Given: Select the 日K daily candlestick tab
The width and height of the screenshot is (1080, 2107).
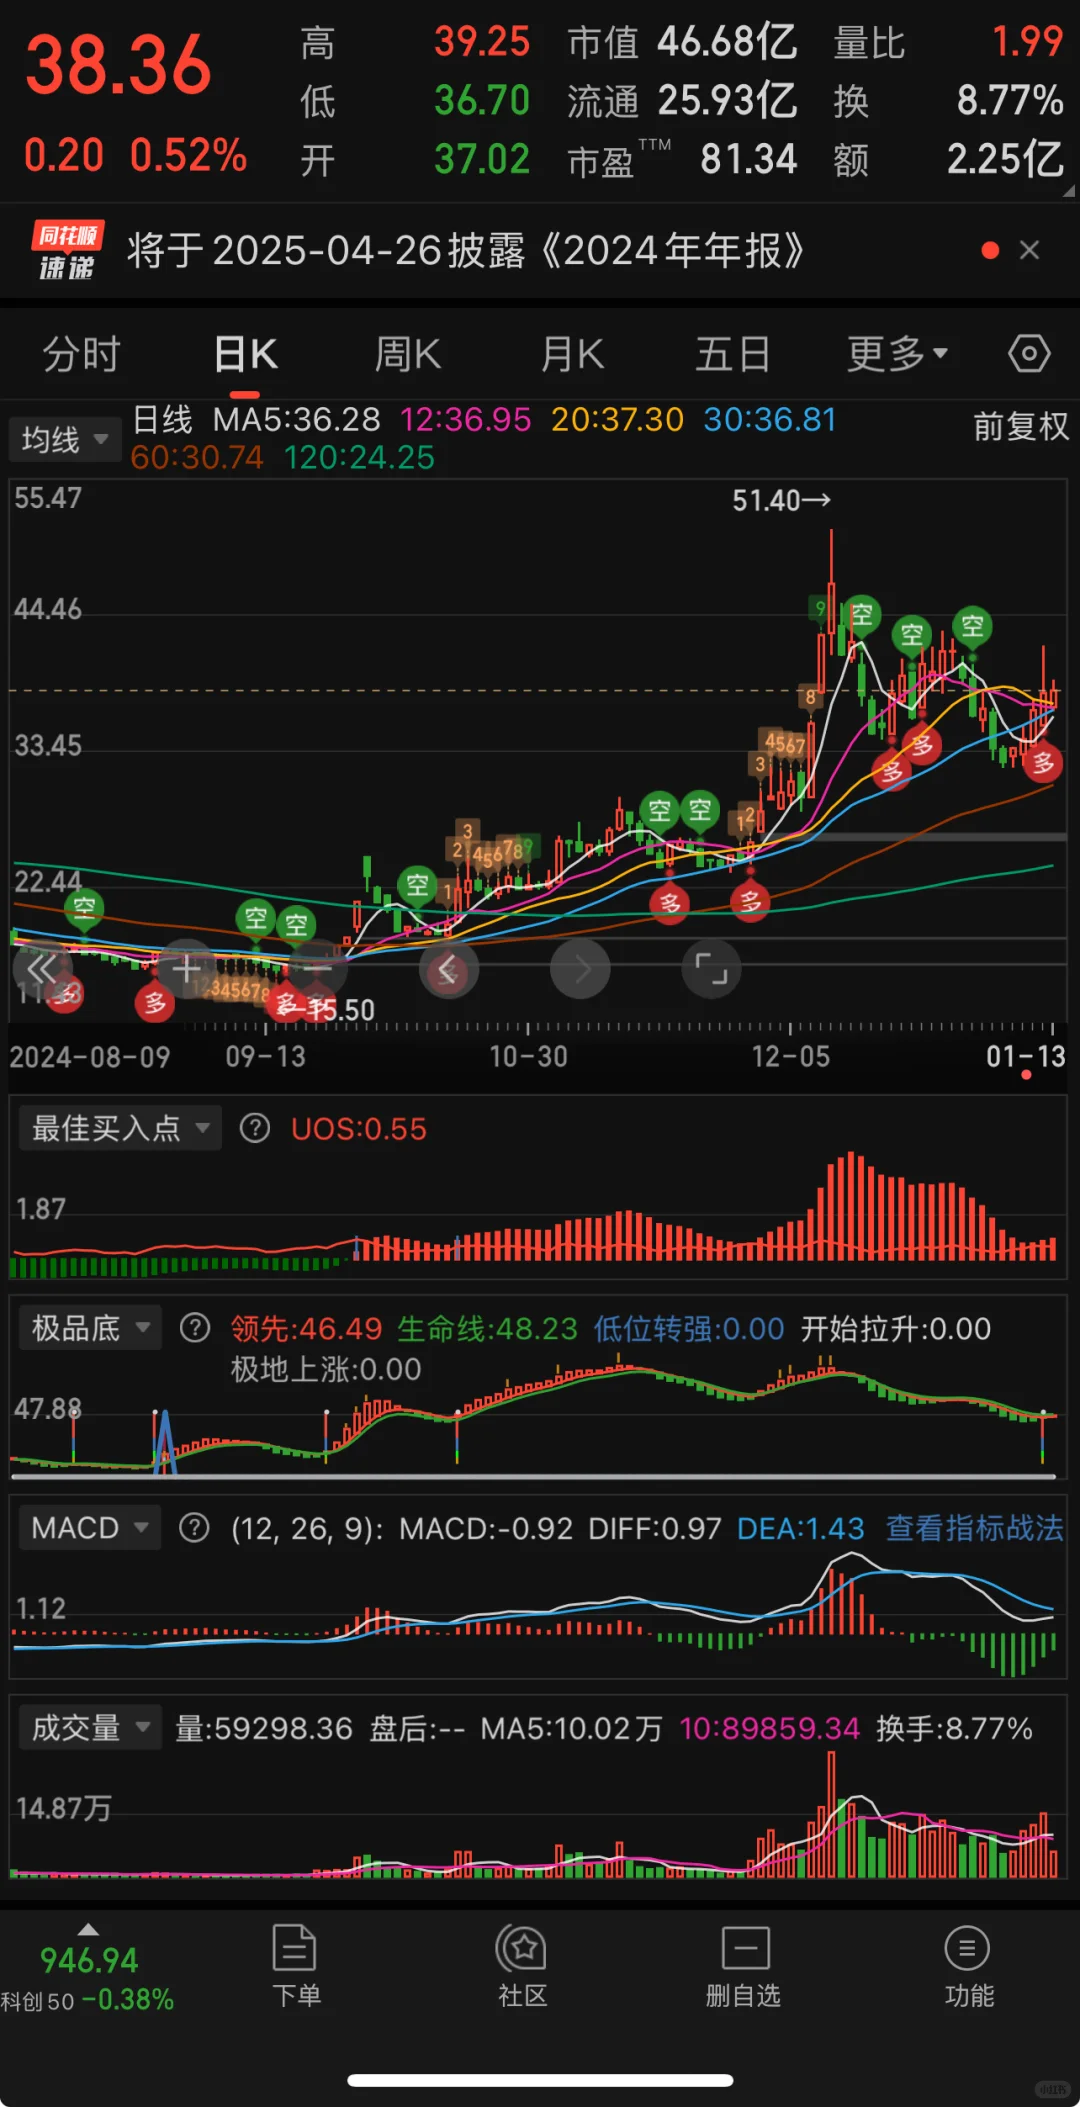Looking at the screenshot, I should [x=245, y=354].
